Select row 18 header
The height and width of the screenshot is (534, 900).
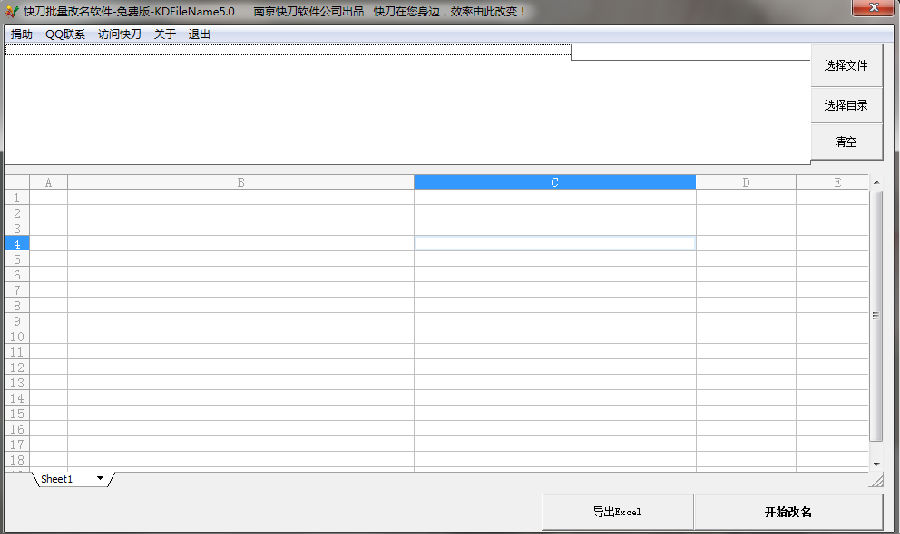[17, 460]
